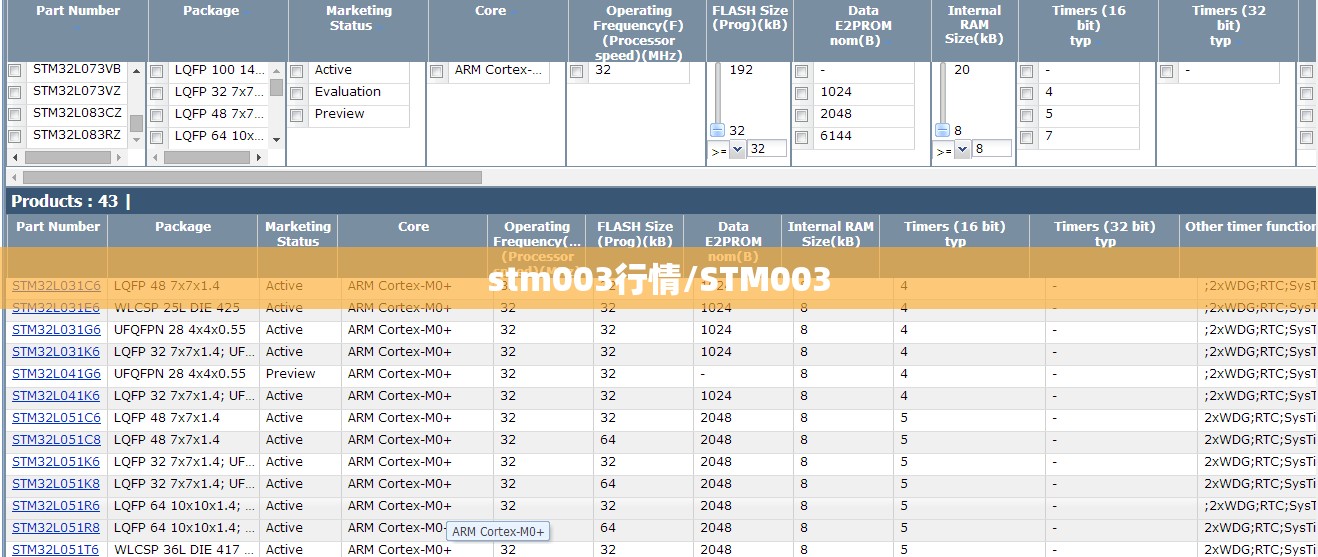Click the part number list's up arrow
This screenshot has width=1318, height=557.
(136, 70)
